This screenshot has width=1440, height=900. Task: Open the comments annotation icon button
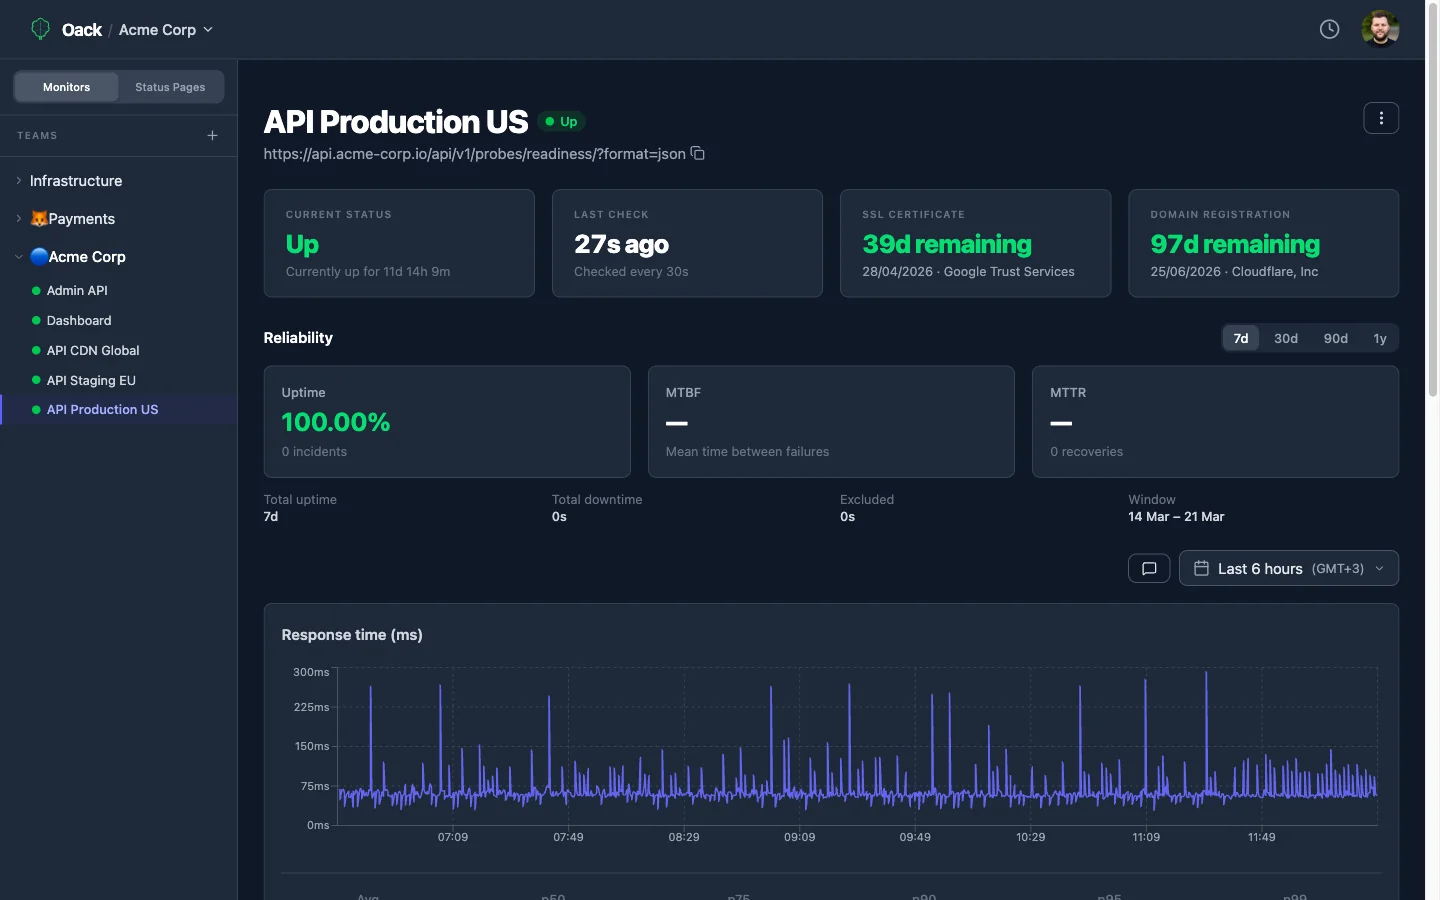pyautogui.click(x=1149, y=568)
